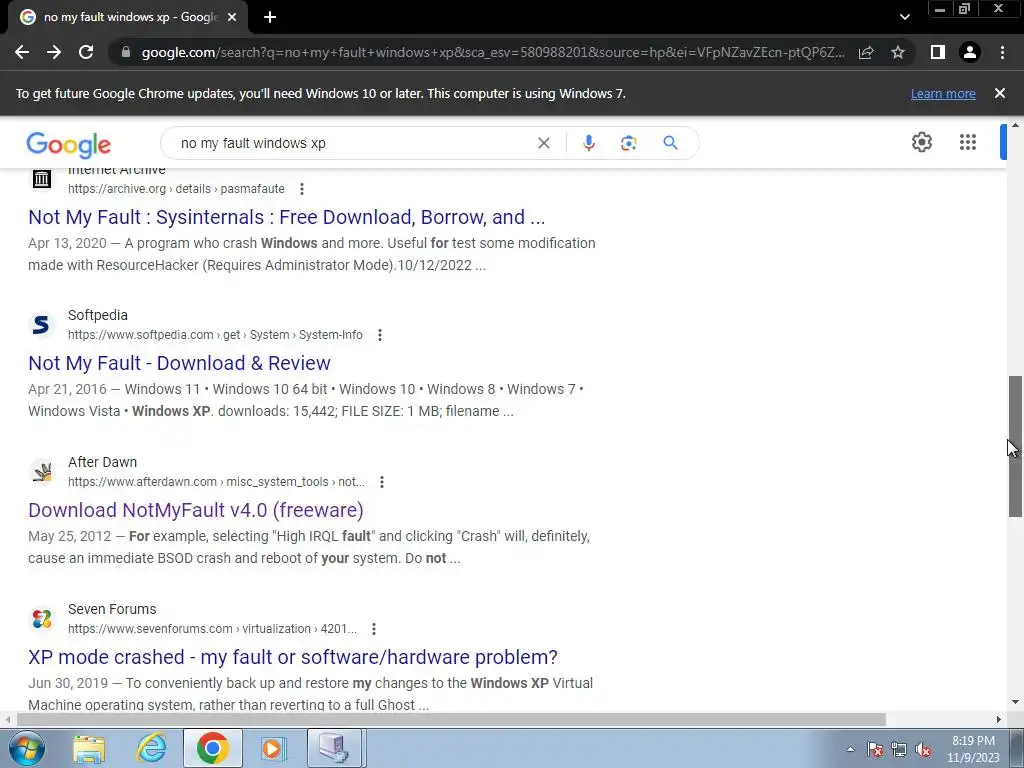Open Chrome profile menu
The image size is (1024, 768).
[x=970, y=52]
